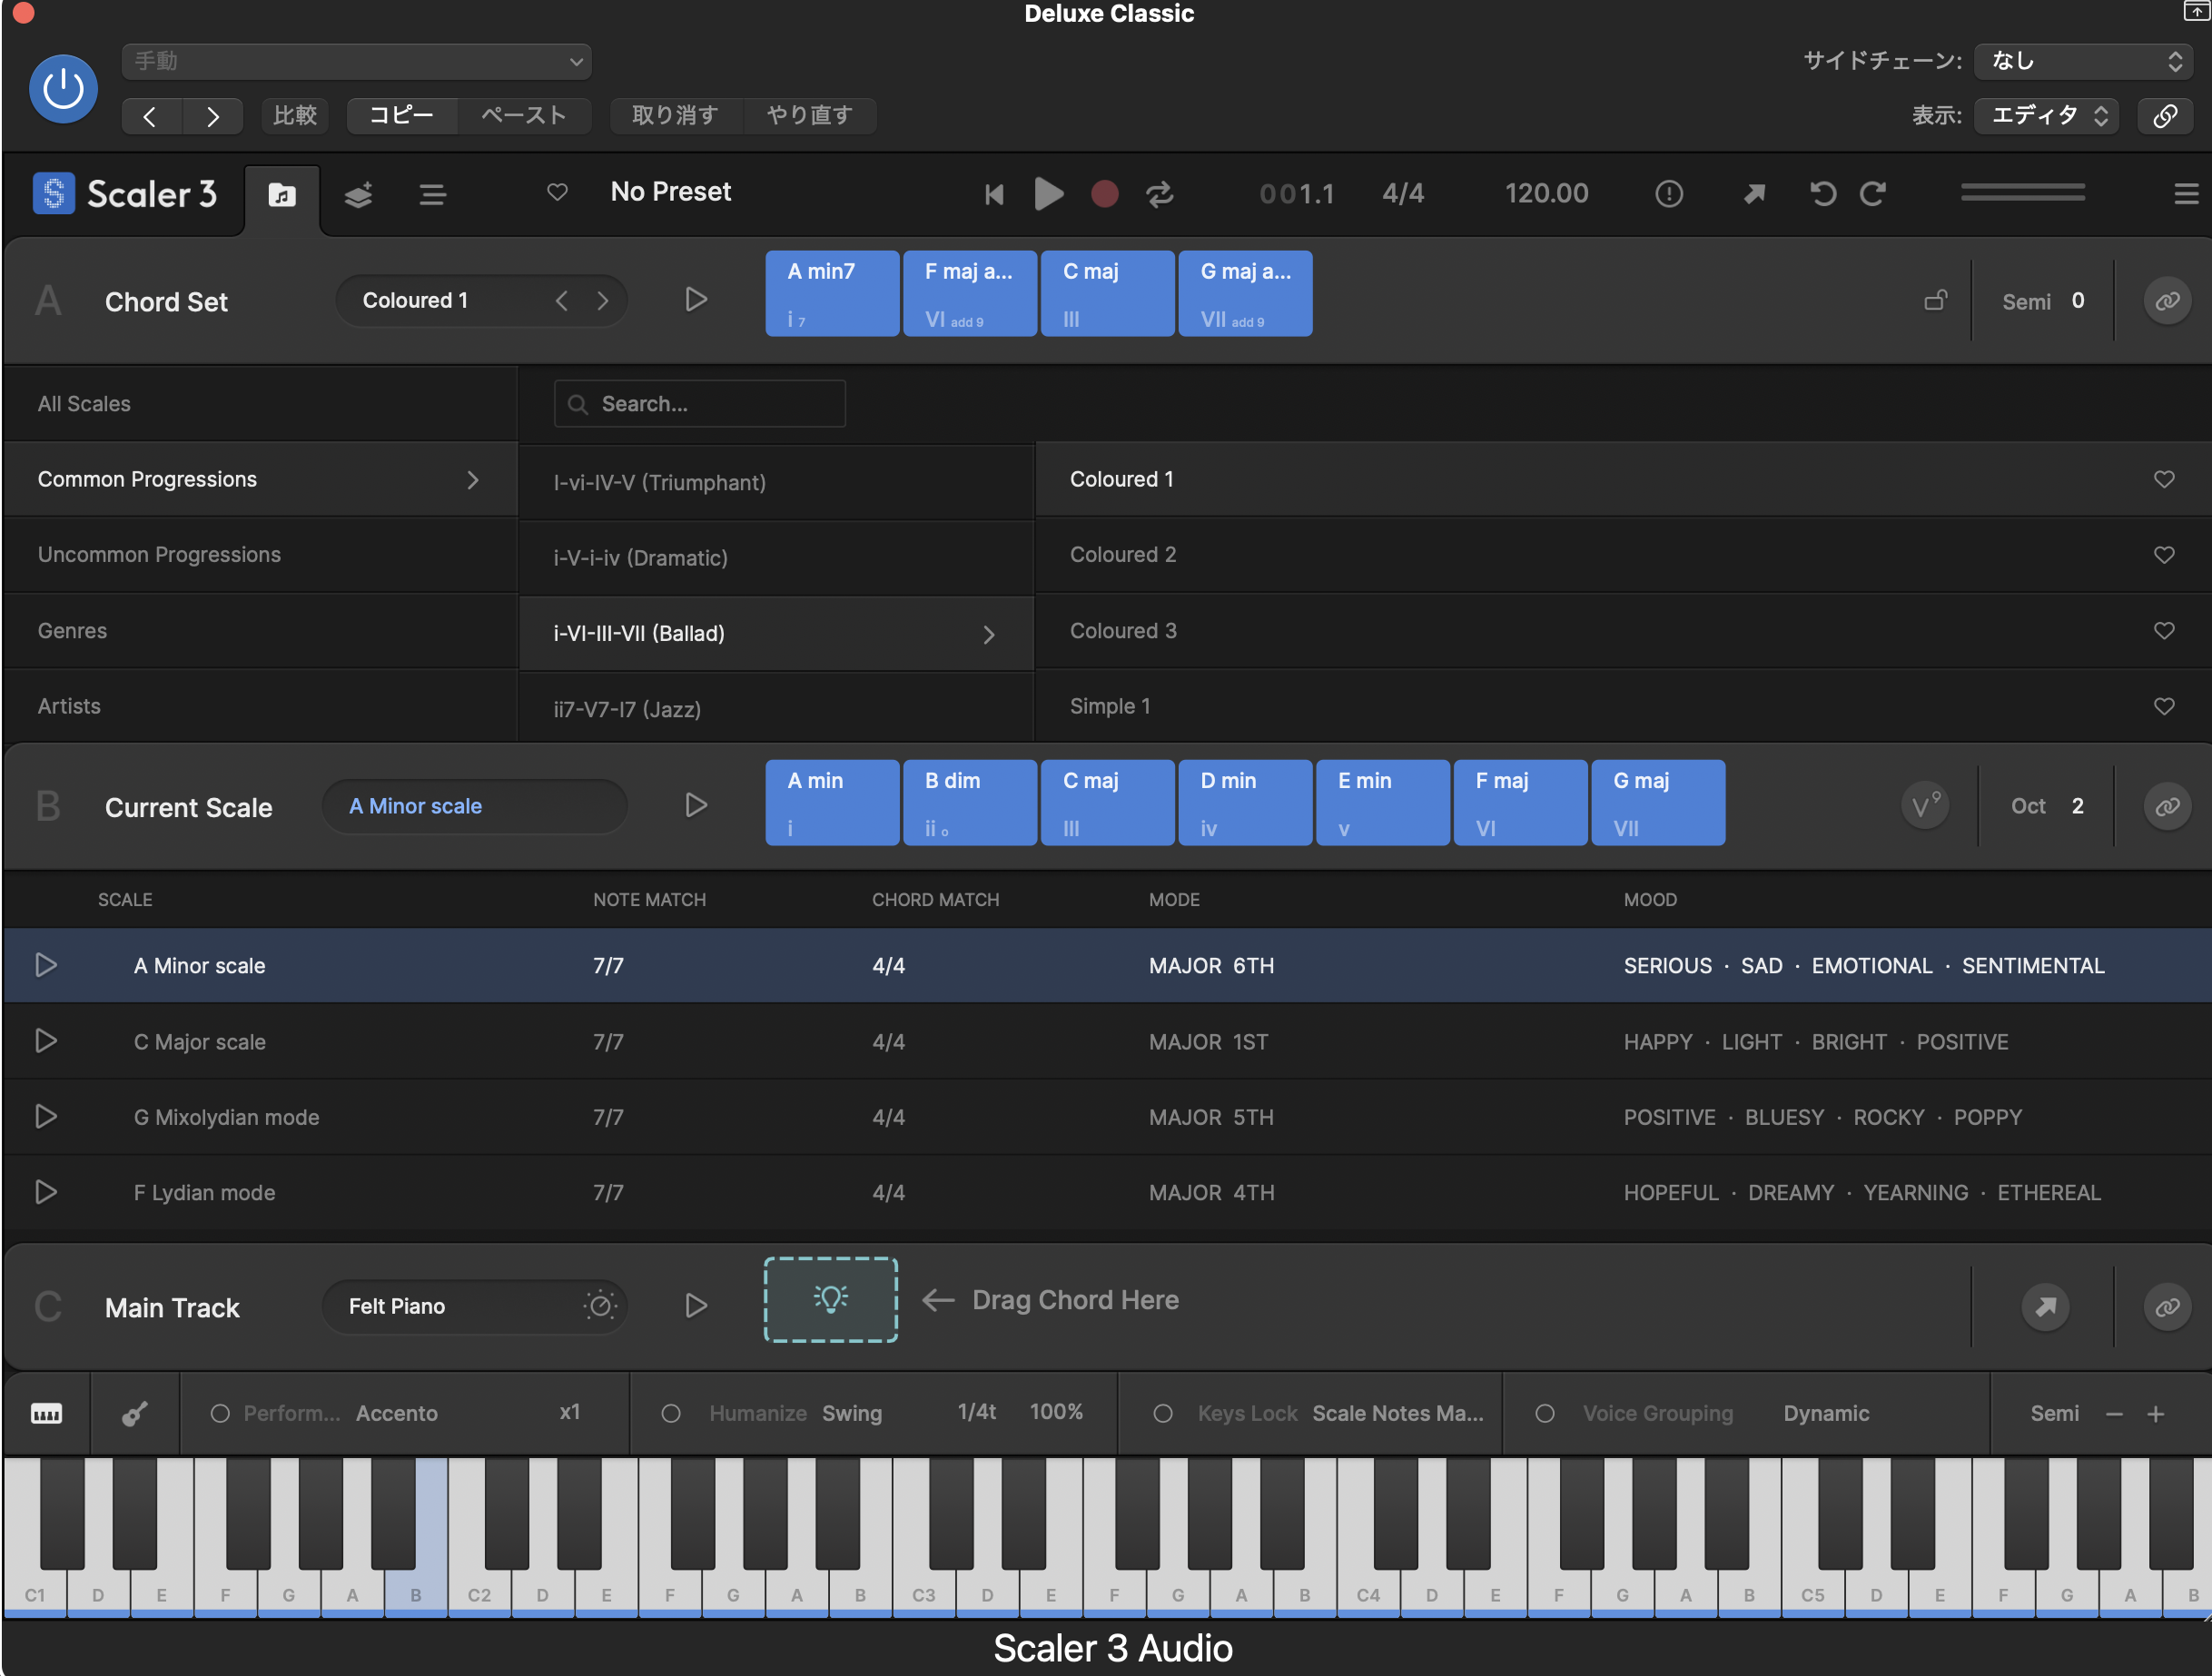Go to next chord set after Coloured 1
The width and height of the screenshot is (2212, 1676).
tap(602, 301)
